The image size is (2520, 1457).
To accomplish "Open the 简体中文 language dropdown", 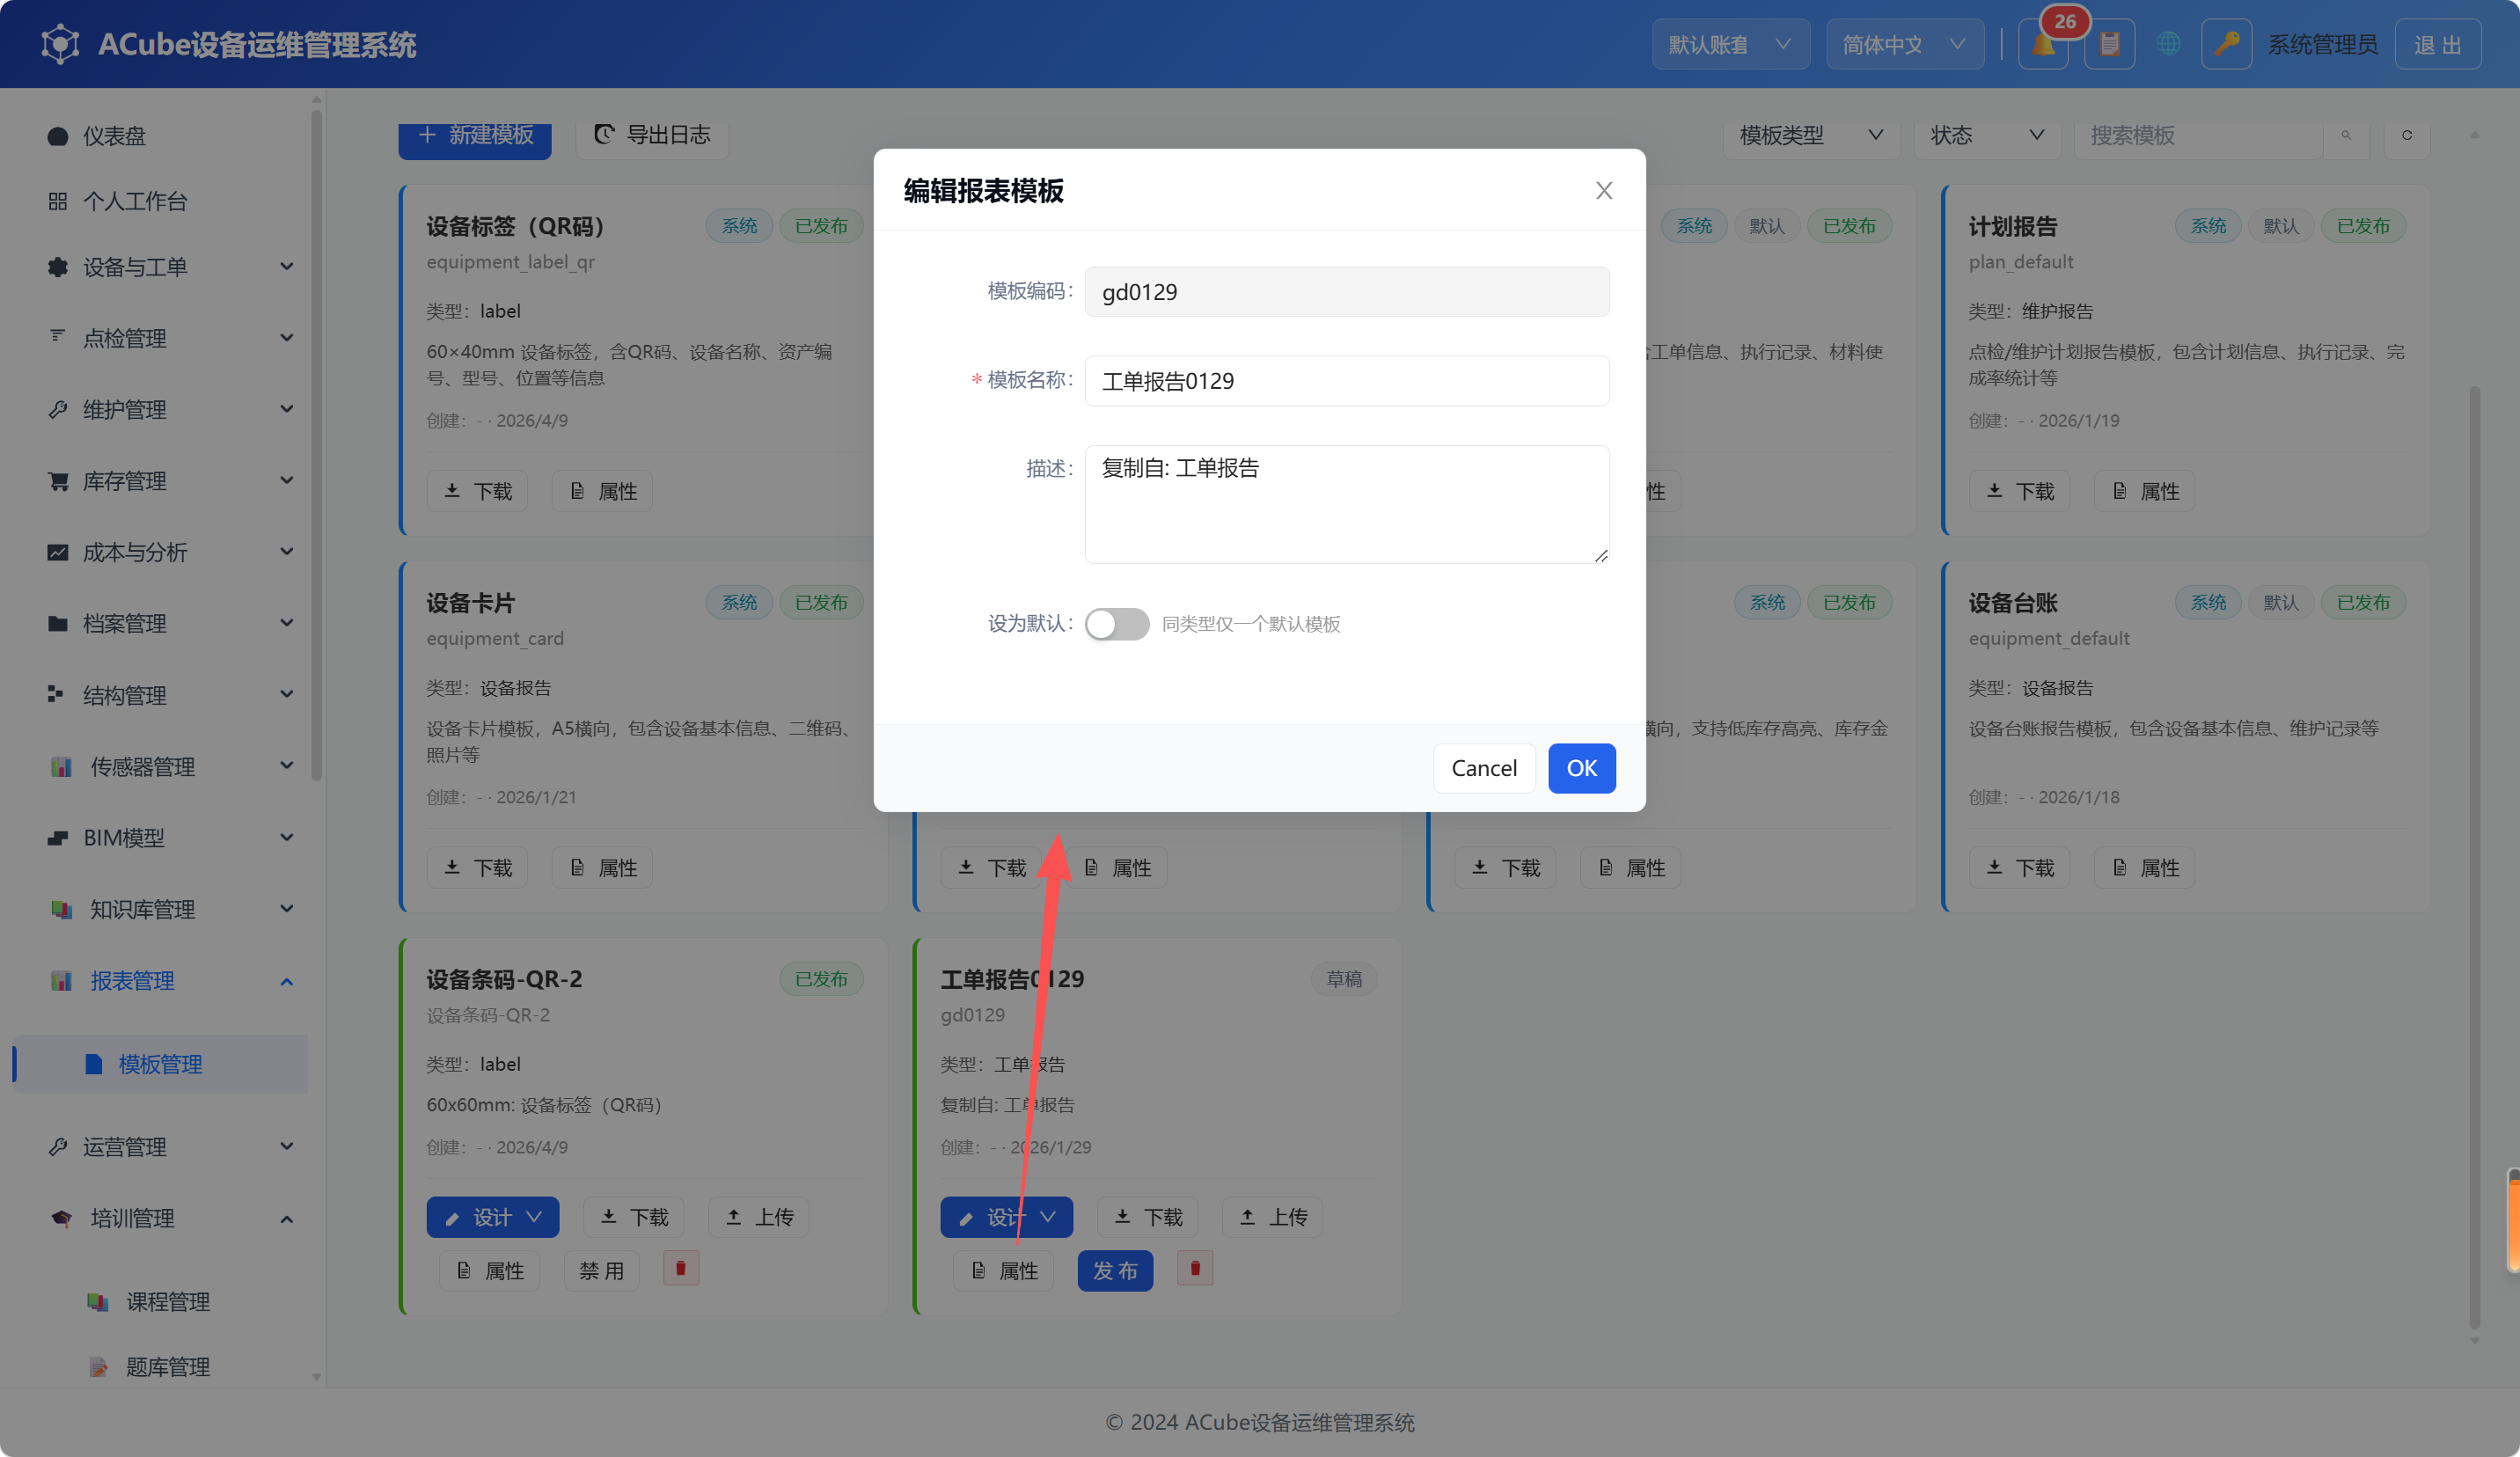I will coord(1905,44).
